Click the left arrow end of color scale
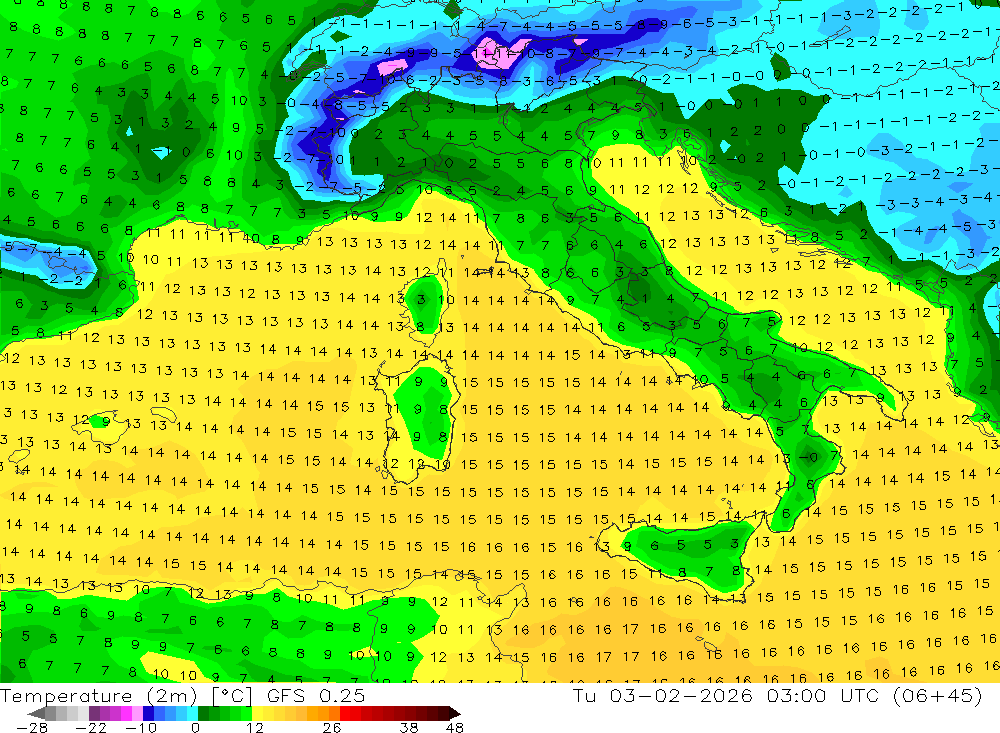The height and width of the screenshot is (733, 1000). 36,713
